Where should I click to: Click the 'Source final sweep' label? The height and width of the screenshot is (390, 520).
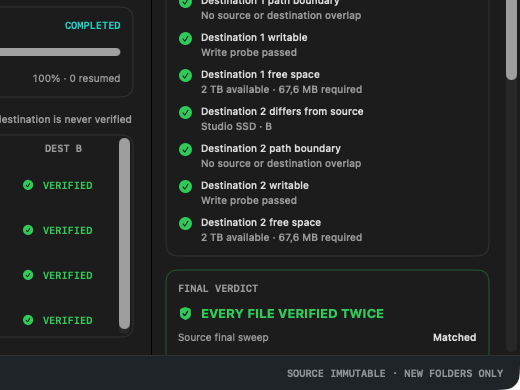(223, 337)
